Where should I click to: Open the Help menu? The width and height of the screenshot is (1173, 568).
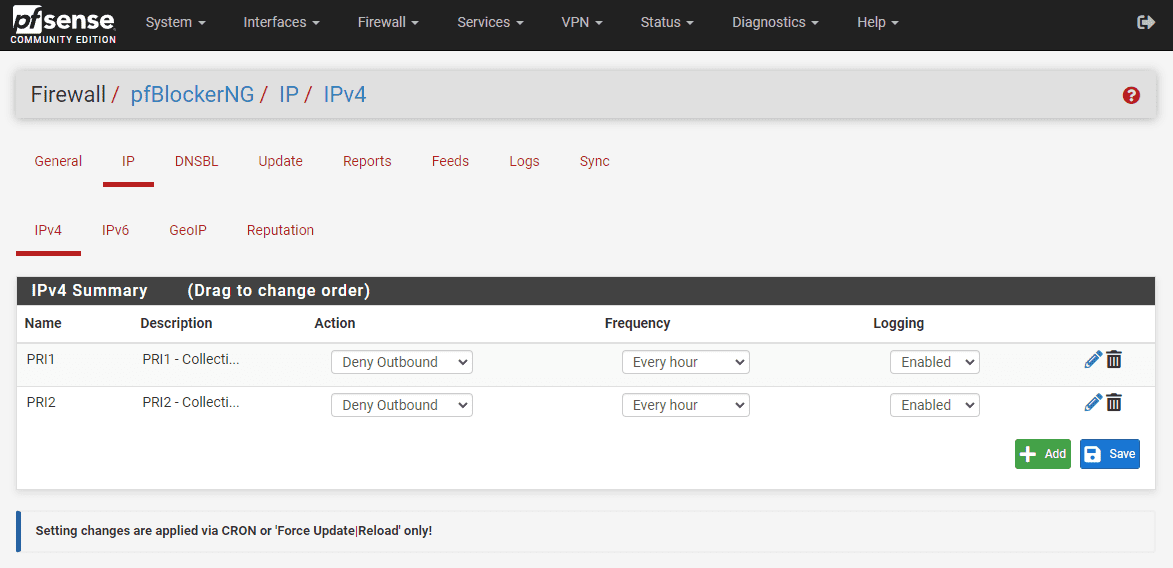point(878,22)
